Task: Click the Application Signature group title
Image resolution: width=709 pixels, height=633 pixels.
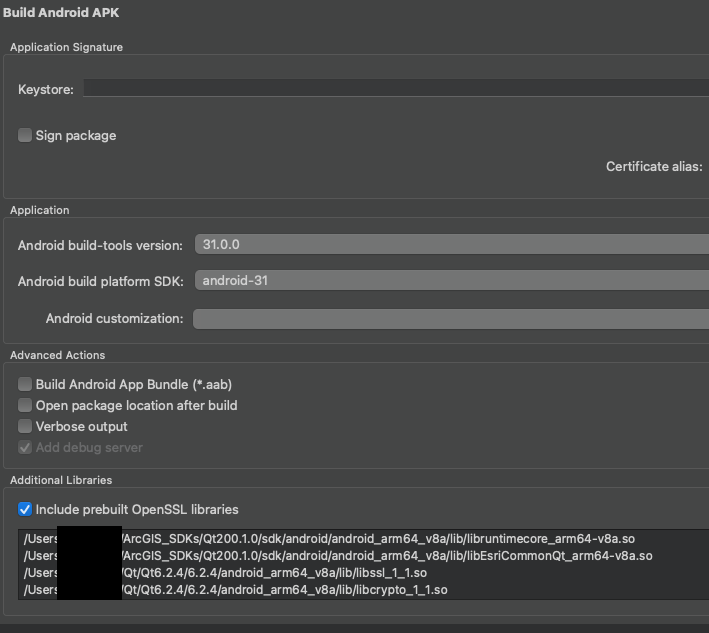Action: (67, 47)
